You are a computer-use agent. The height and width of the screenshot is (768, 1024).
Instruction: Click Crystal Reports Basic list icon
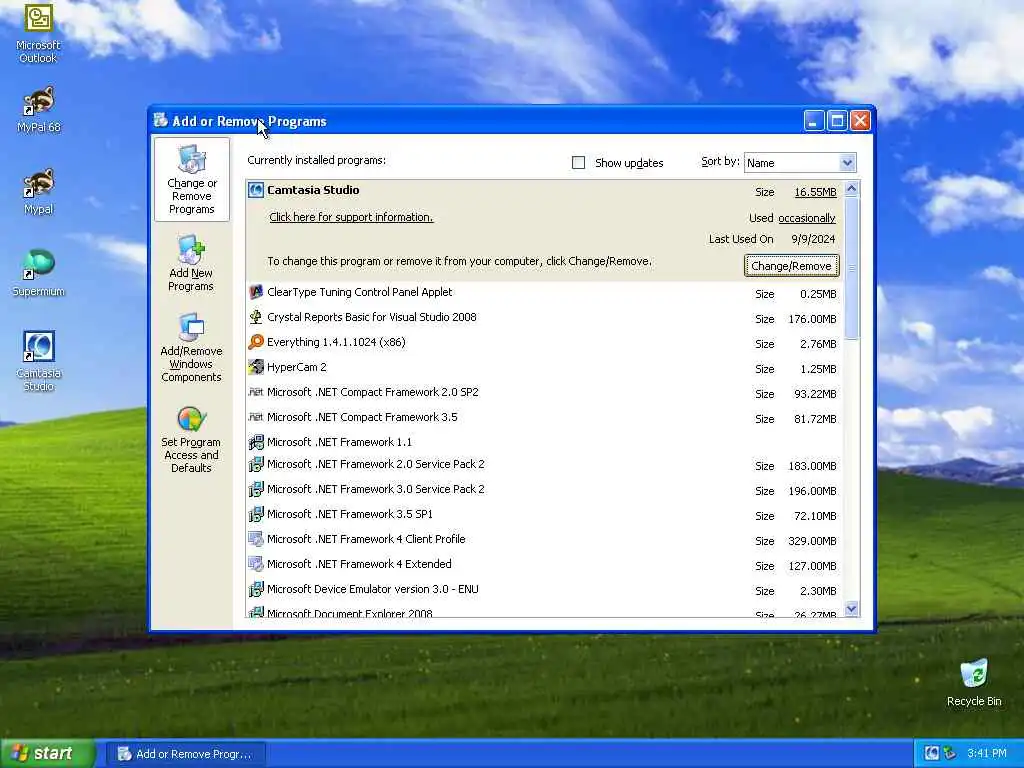pyautogui.click(x=256, y=317)
